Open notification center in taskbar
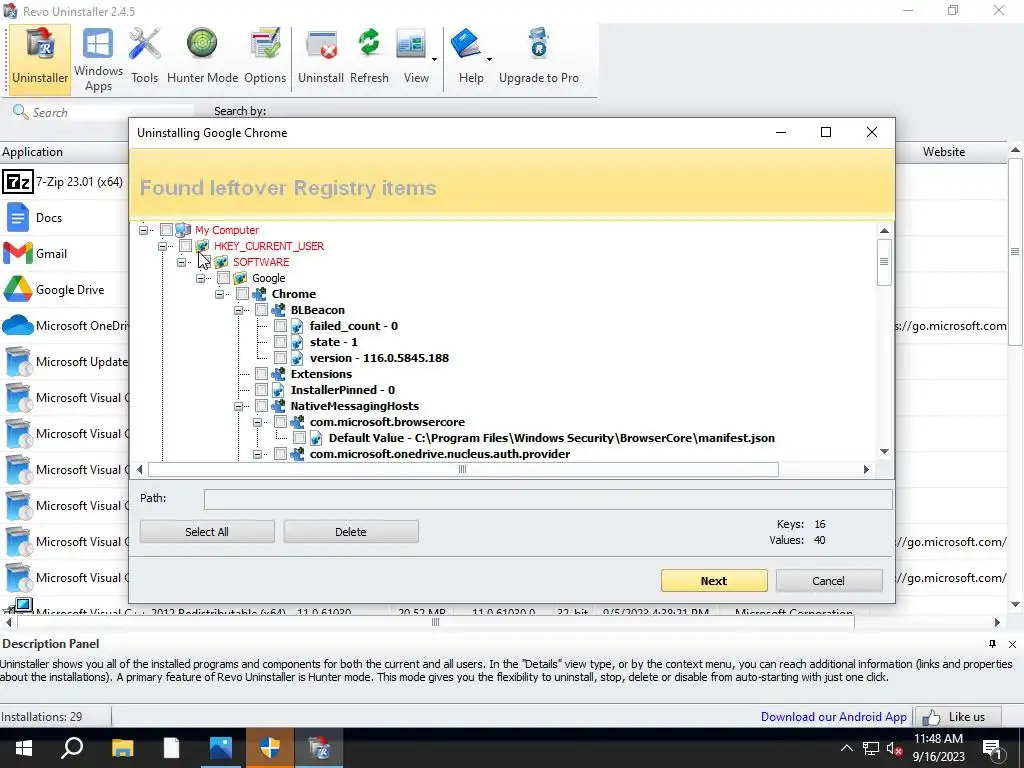Screen dimensions: 1024x768 point(992,748)
